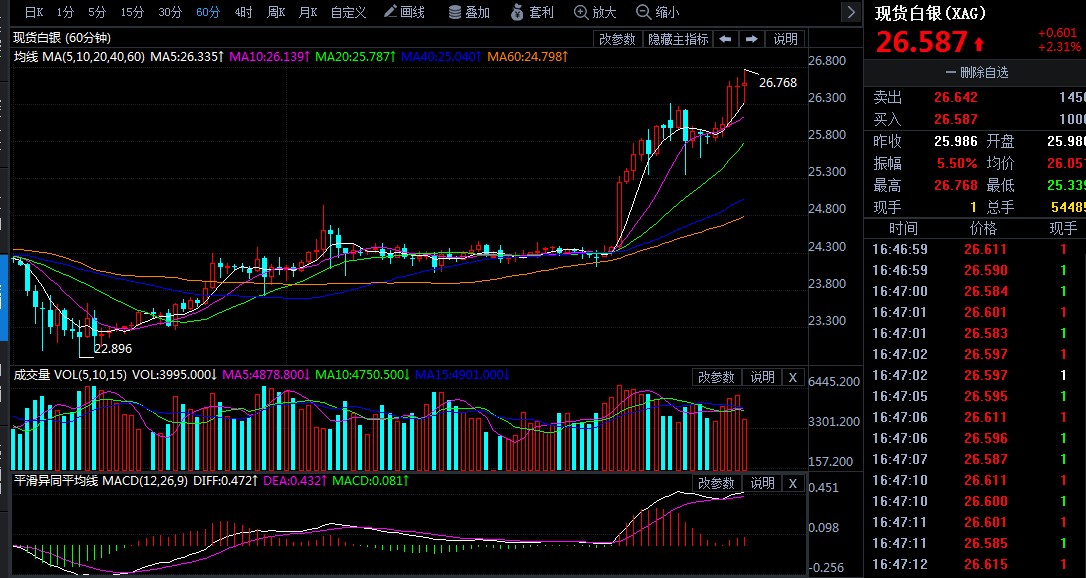Select the 4时 four-hour period
Viewport: 1086px width, 578px height.
coord(244,12)
